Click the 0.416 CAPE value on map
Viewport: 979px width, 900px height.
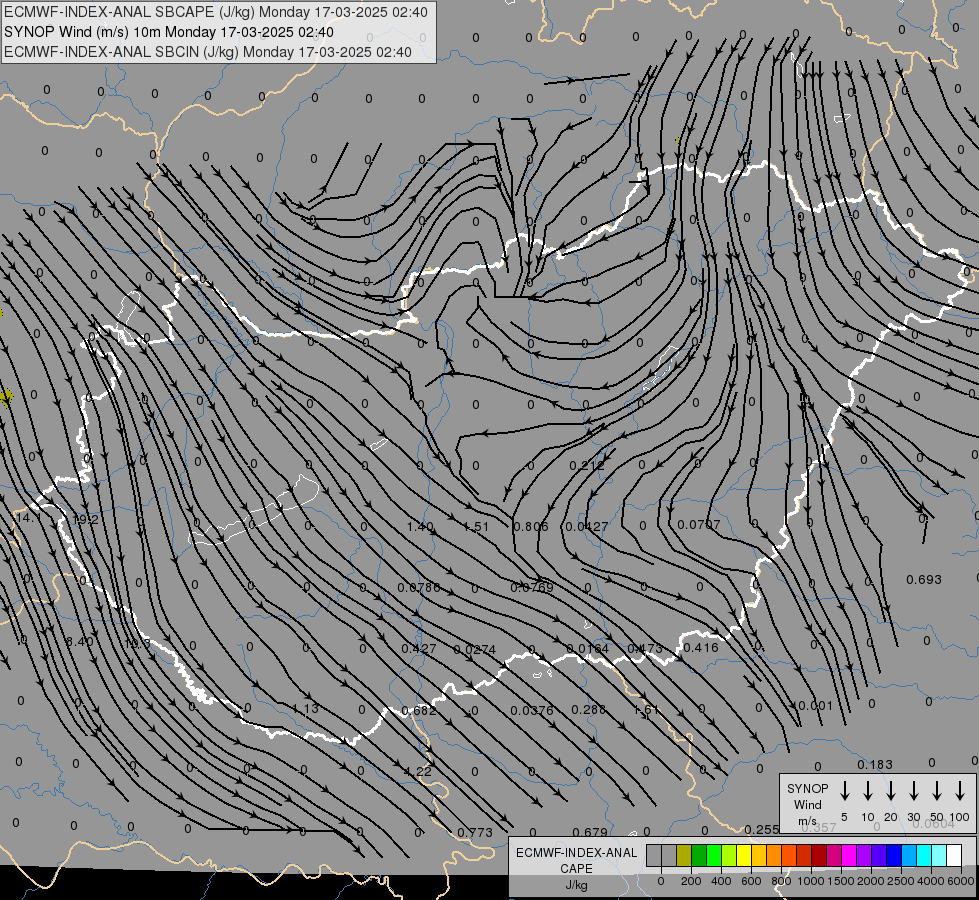pyautogui.click(x=701, y=647)
